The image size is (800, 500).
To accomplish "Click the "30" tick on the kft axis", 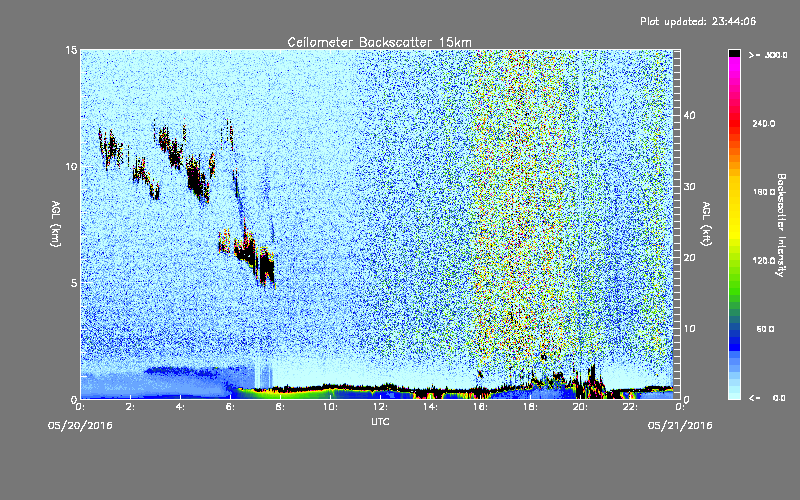I will coord(689,187).
